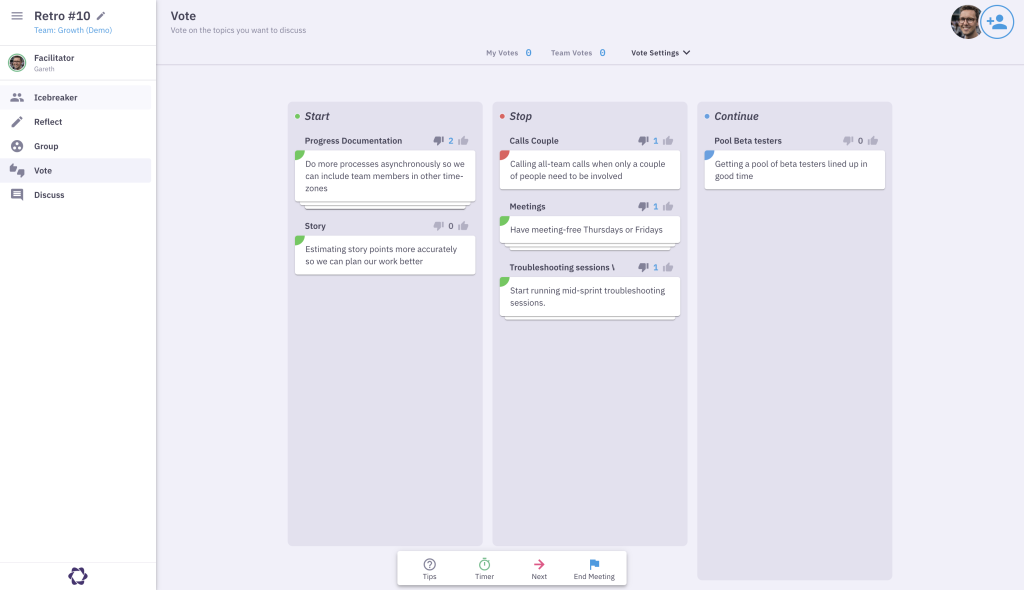Viewport: 1024px width, 590px height.
Task: Click the My Votes counter
Action: click(505, 52)
